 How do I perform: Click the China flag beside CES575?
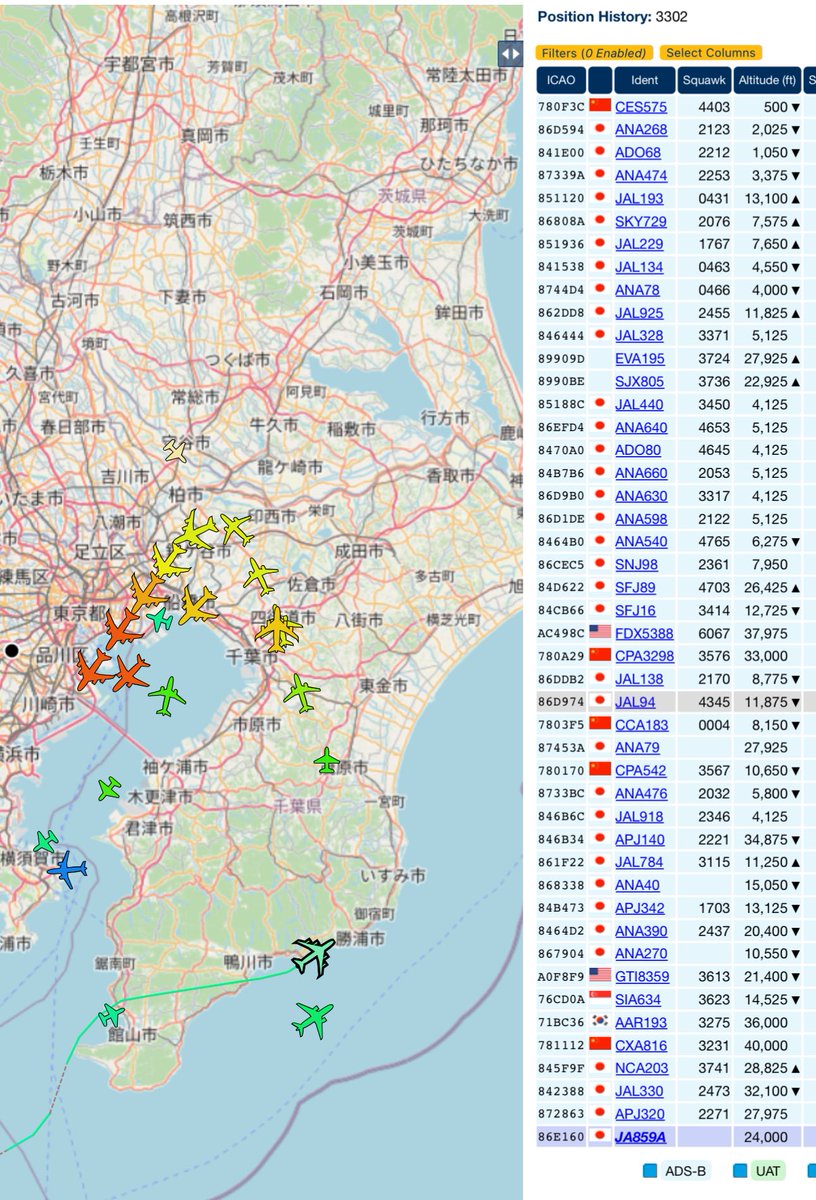click(x=597, y=102)
